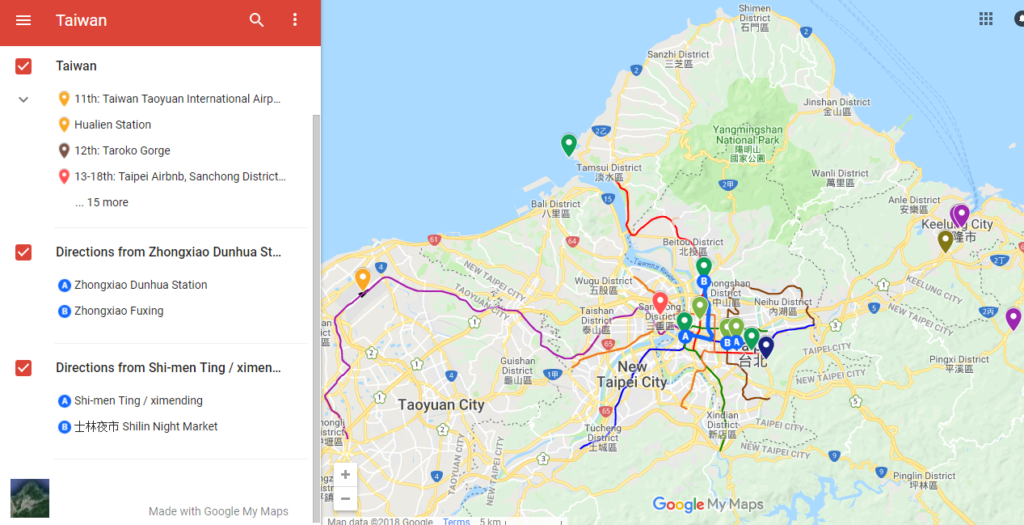Expand the '... 15 more' list
The width and height of the screenshot is (1024, 525).
[x=101, y=202]
